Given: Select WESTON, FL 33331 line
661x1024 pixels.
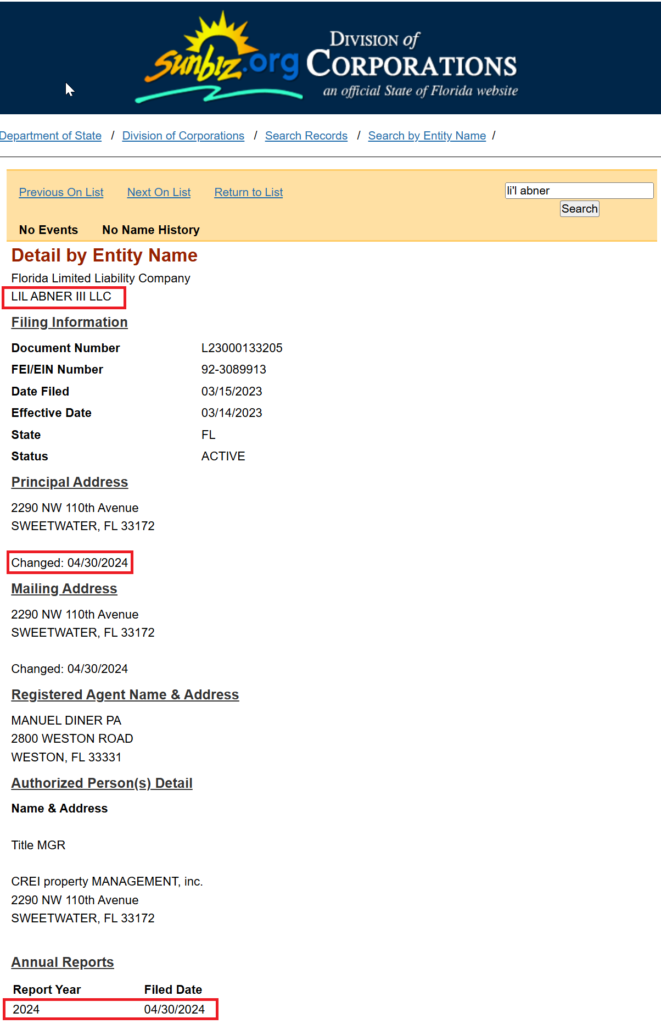Looking at the screenshot, I should [66, 758].
